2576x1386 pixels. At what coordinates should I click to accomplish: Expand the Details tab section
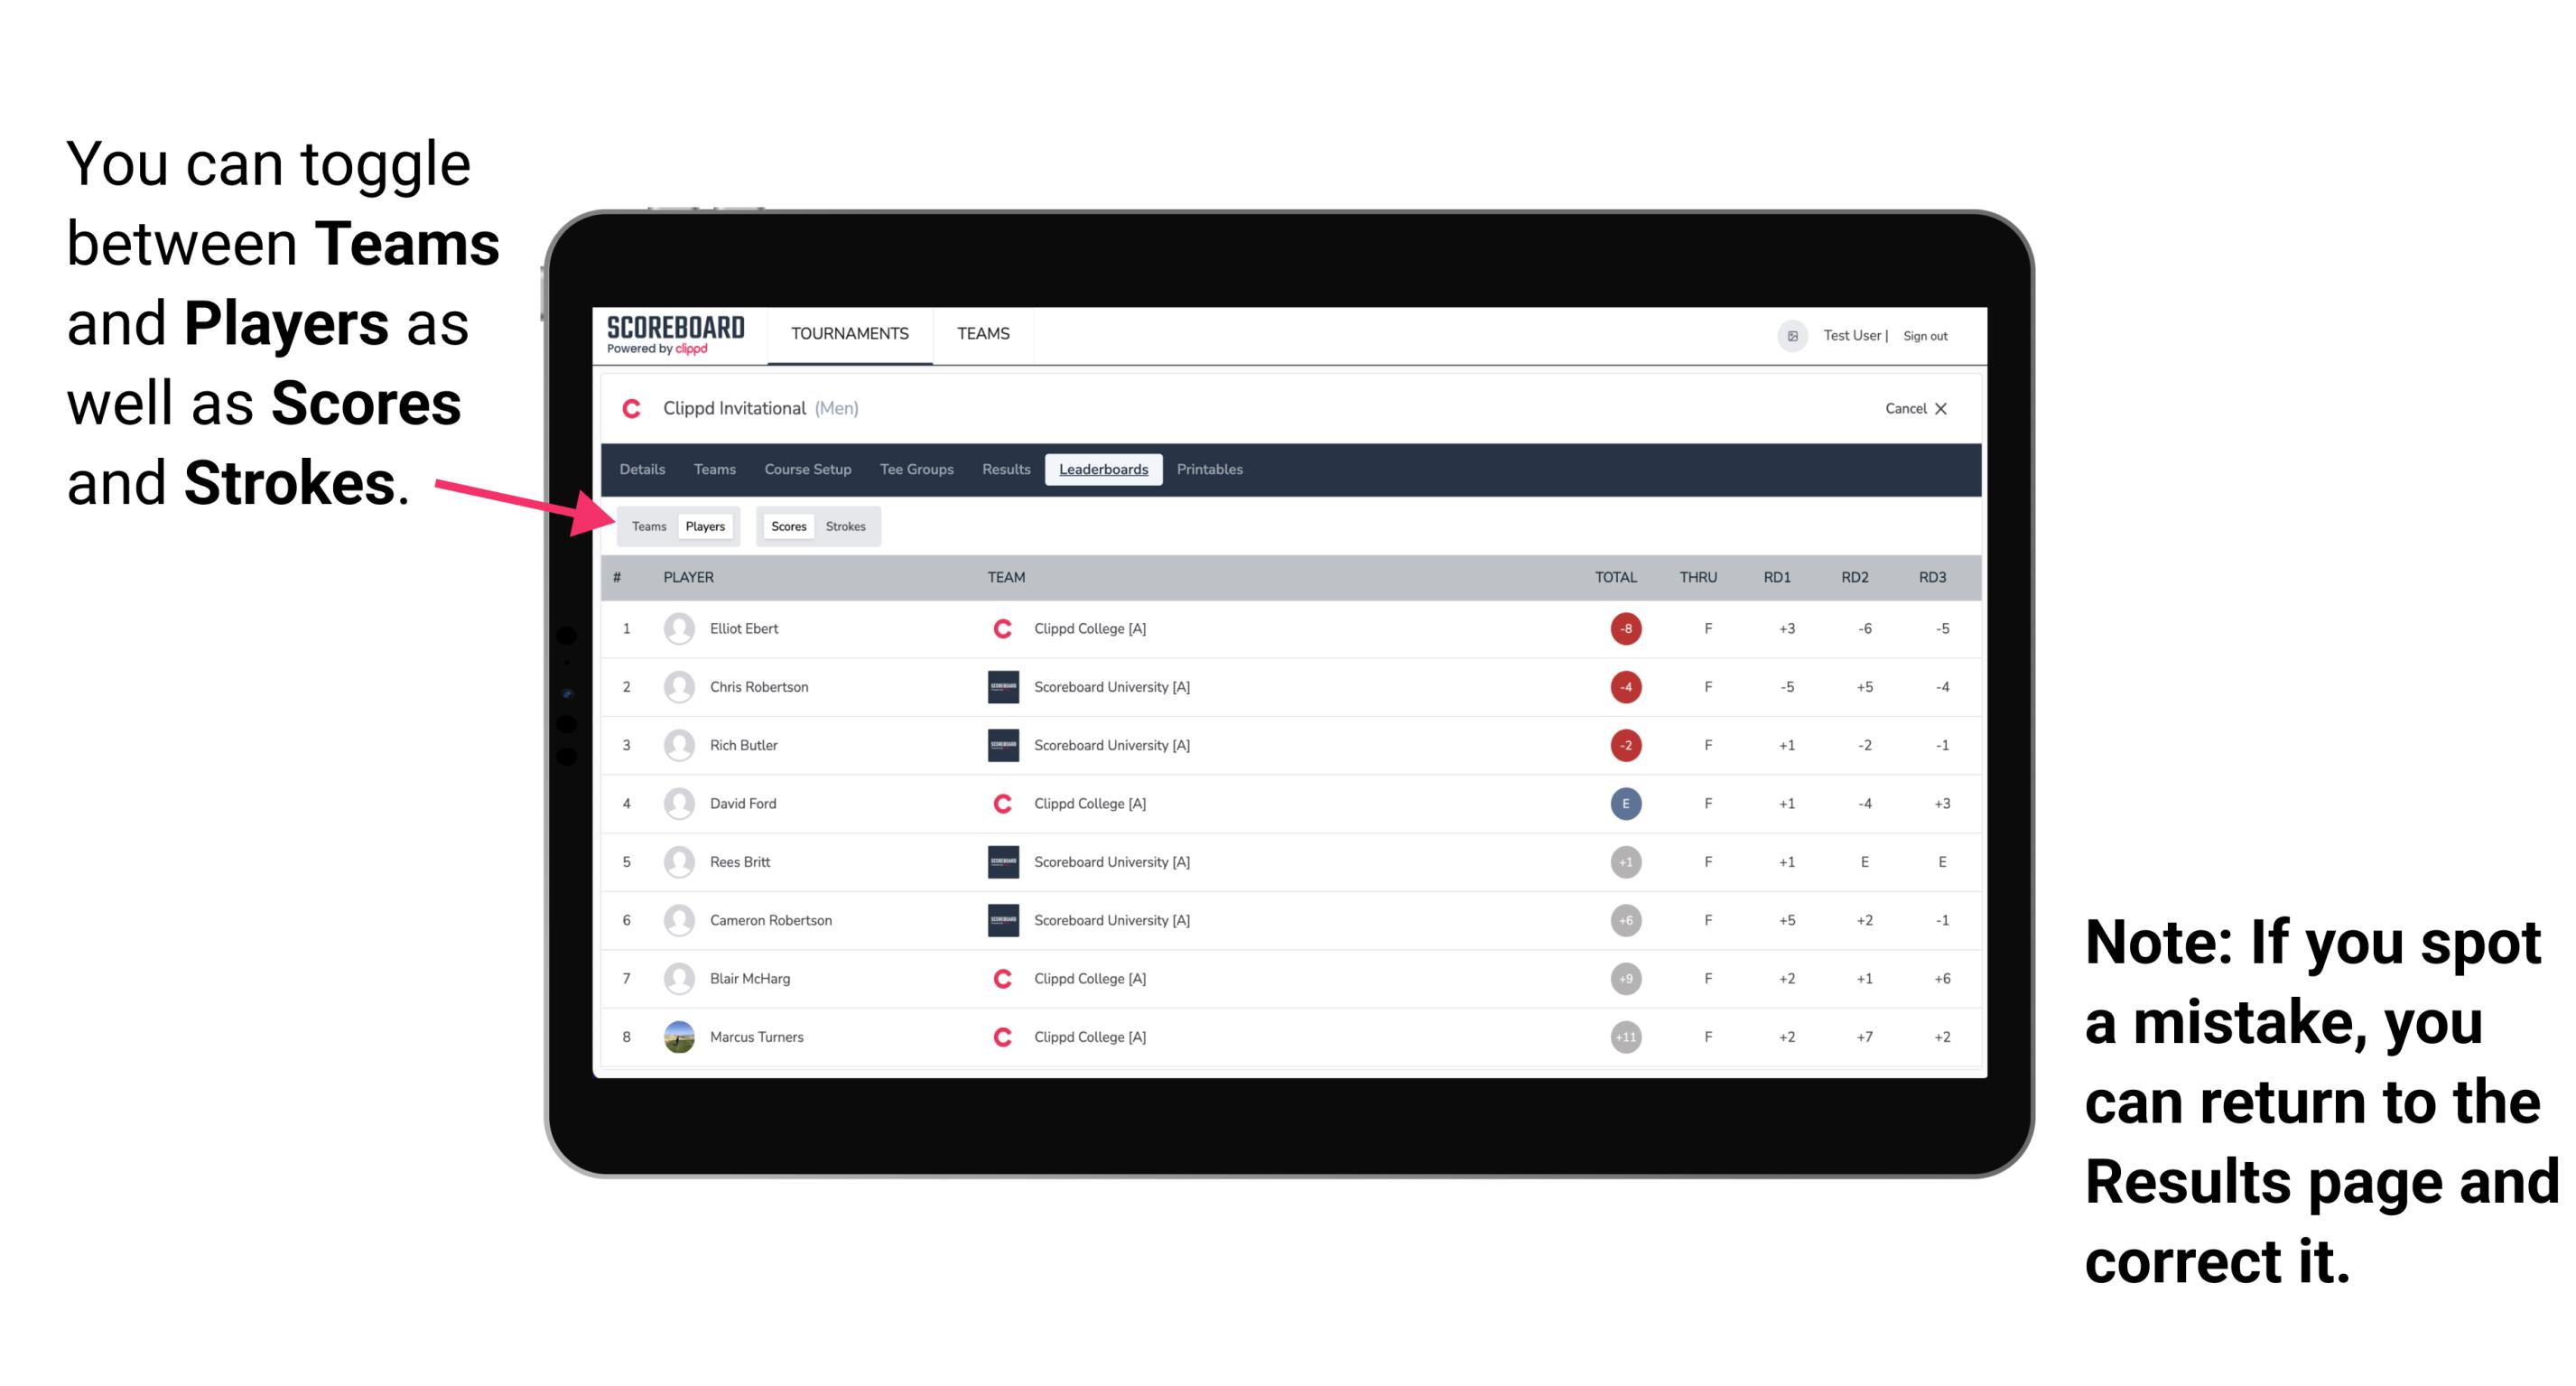click(643, 470)
